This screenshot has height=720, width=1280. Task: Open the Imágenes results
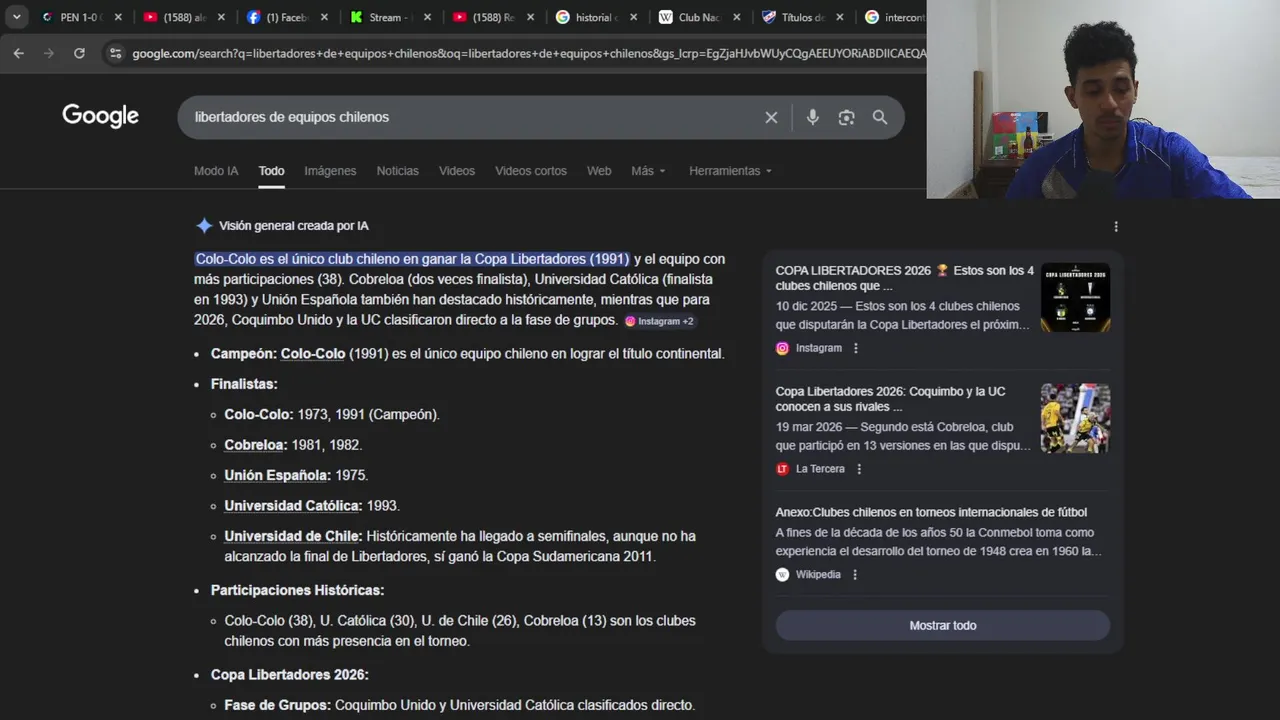330,171
